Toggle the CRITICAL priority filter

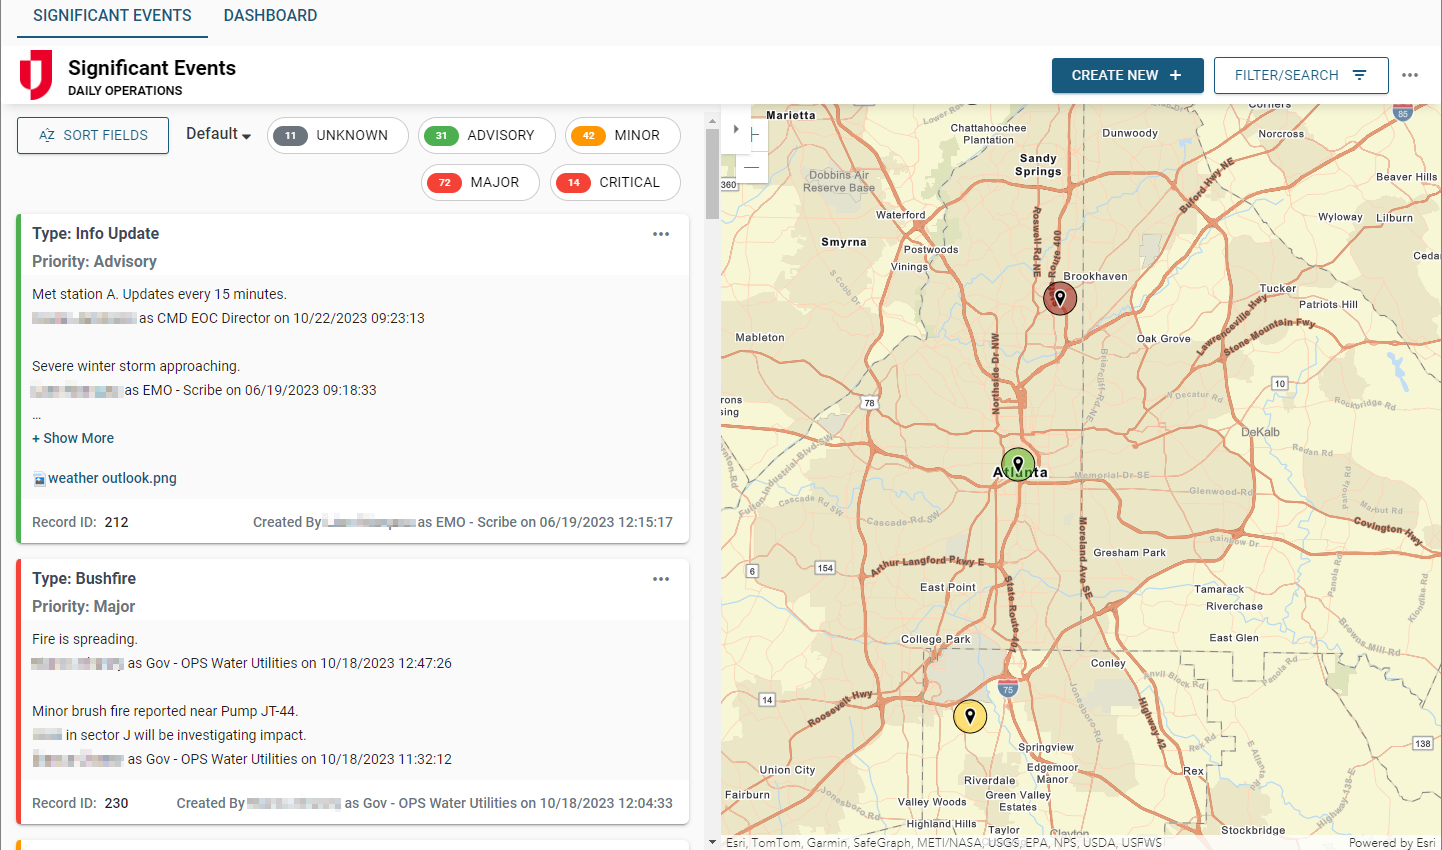coord(615,182)
